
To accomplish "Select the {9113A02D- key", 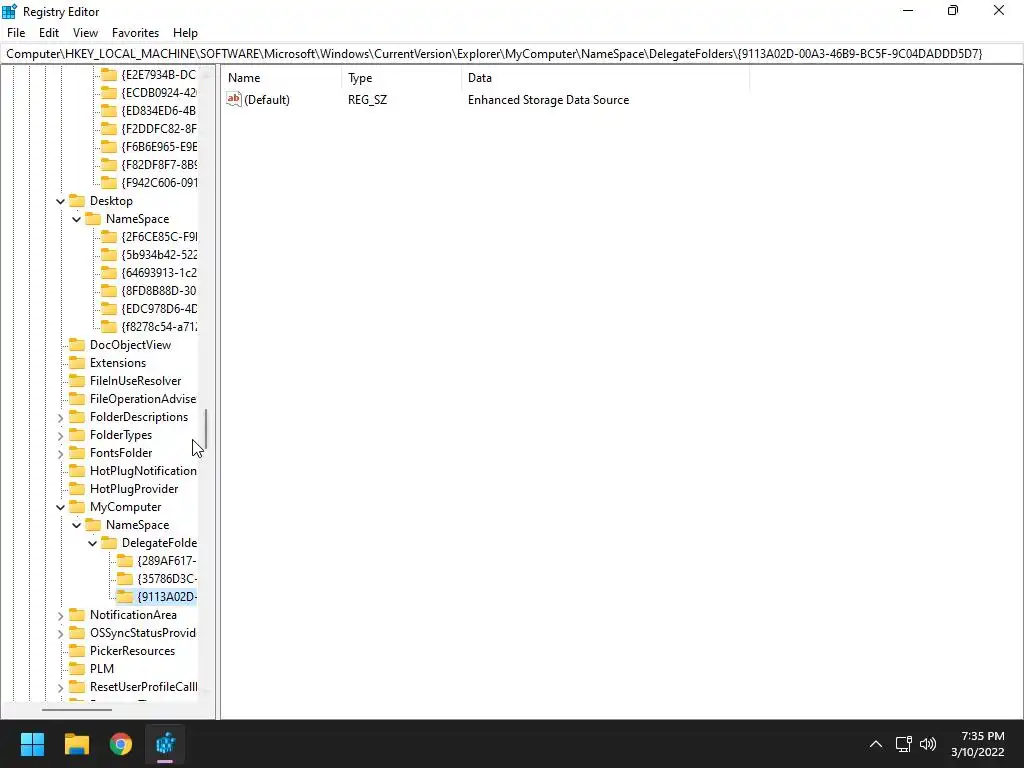I will 167,596.
